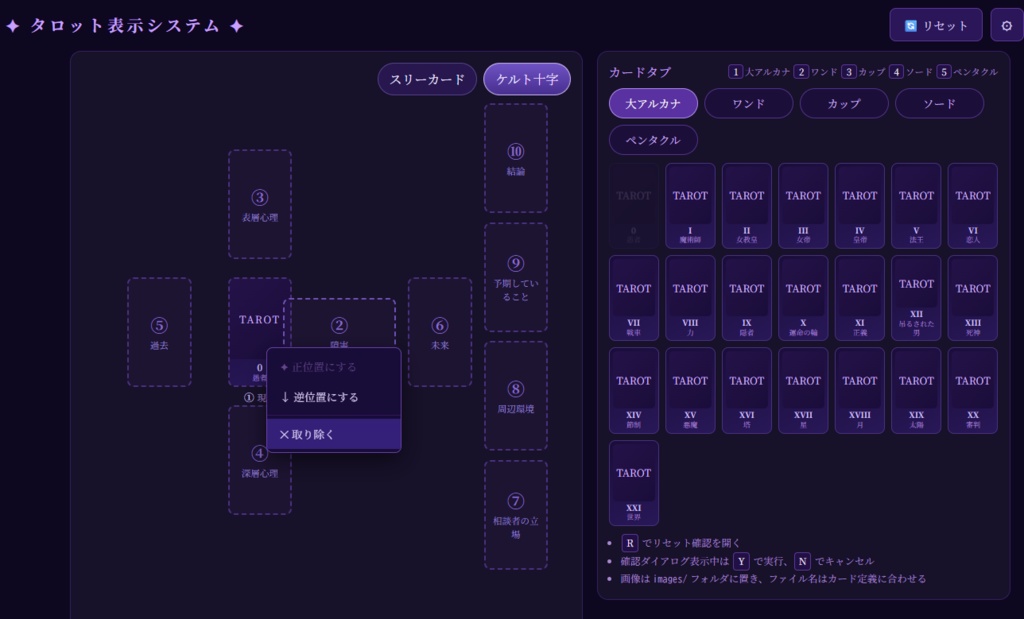
Task: Select the I 魔術師 (Magician) card
Action: pos(690,205)
